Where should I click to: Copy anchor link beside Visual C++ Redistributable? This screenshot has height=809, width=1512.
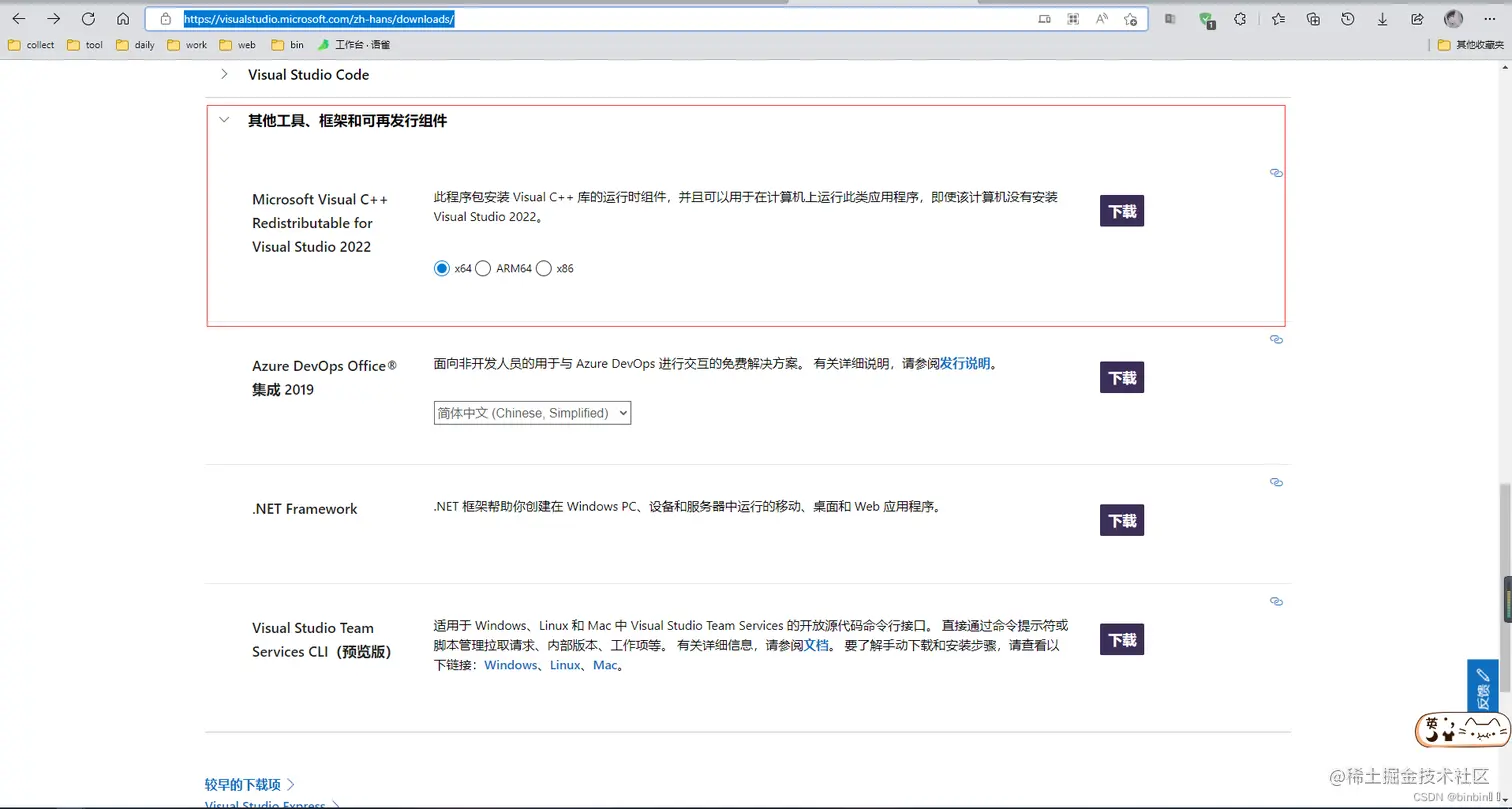point(1276,173)
